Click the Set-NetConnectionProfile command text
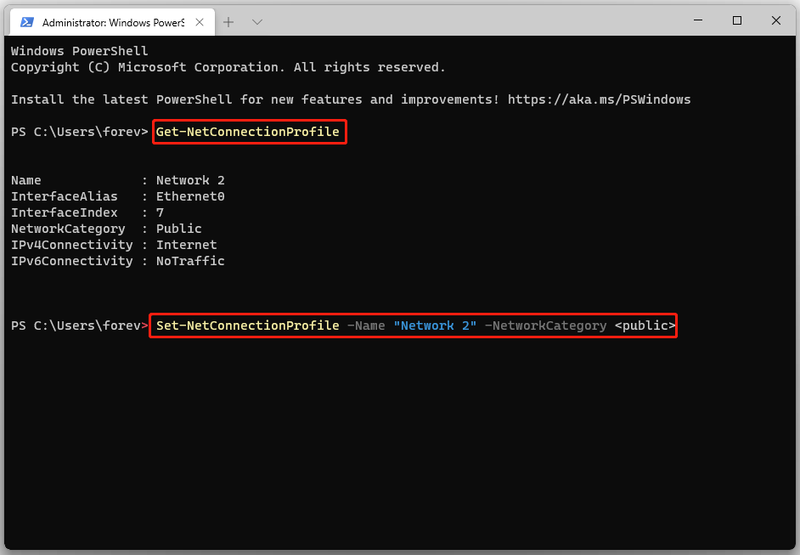The image size is (800, 555). [x=247, y=325]
